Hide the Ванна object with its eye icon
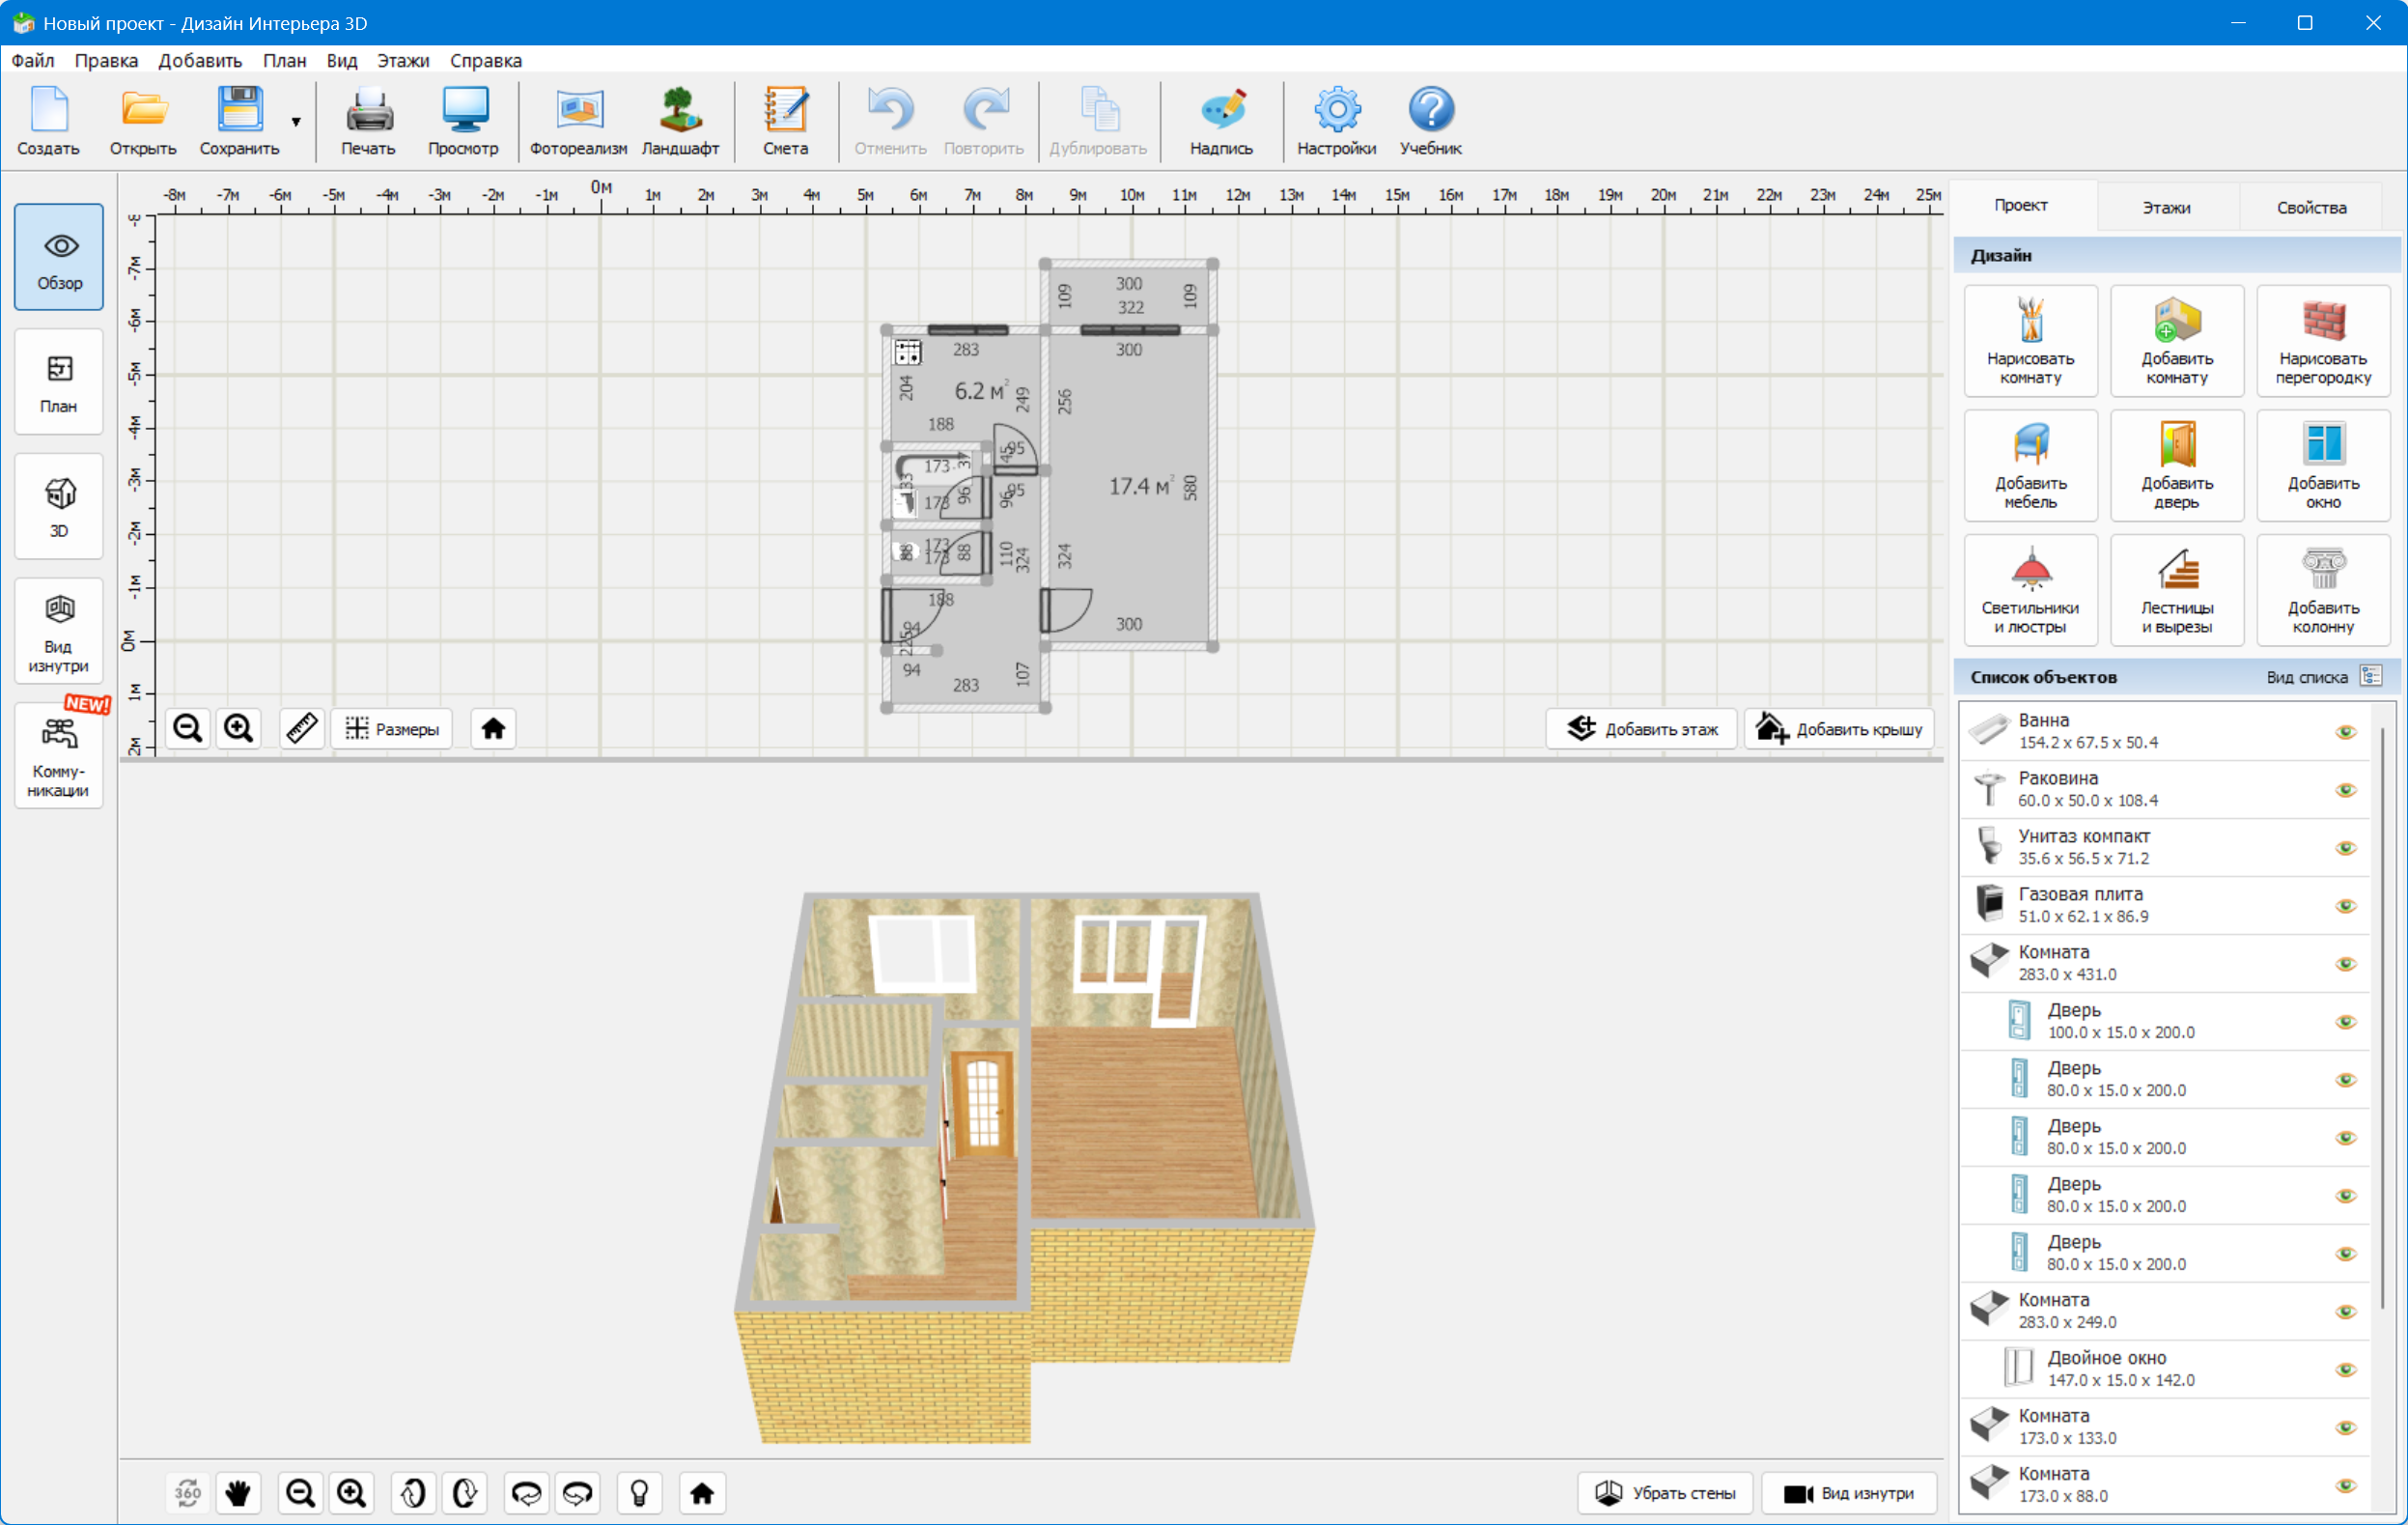Viewport: 2408px width, 1525px height. (x=2345, y=732)
